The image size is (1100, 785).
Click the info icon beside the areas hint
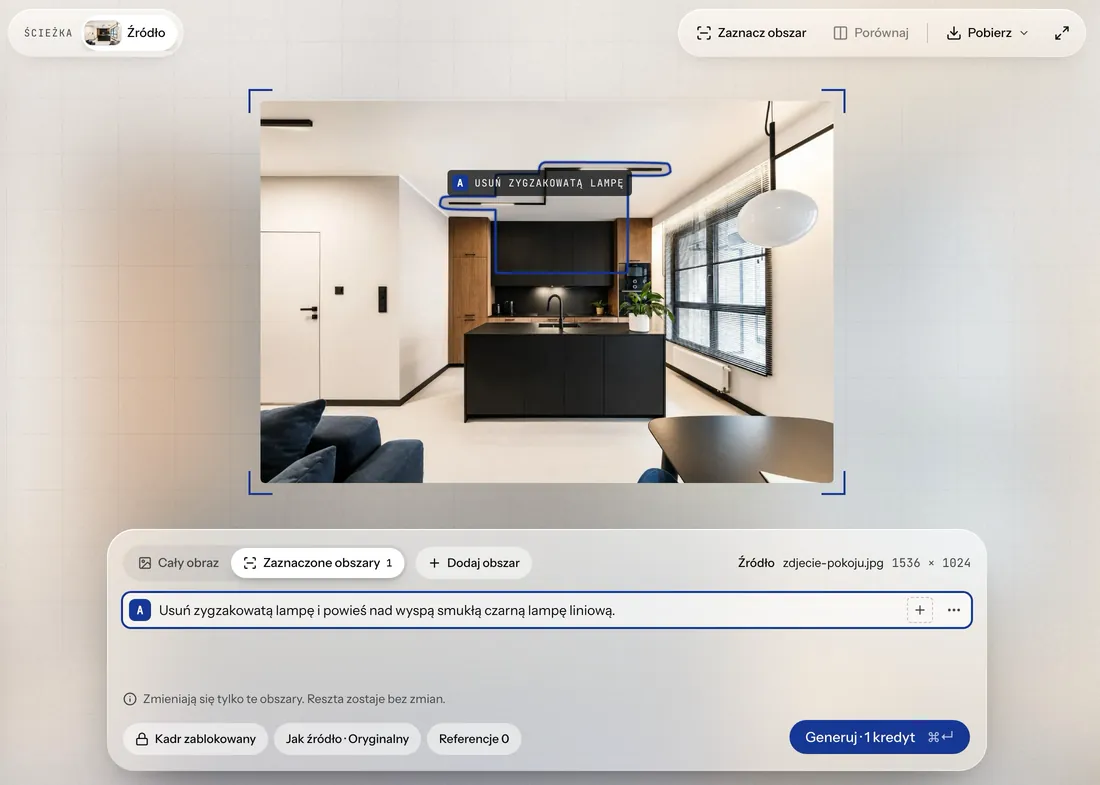click(130, 699)
